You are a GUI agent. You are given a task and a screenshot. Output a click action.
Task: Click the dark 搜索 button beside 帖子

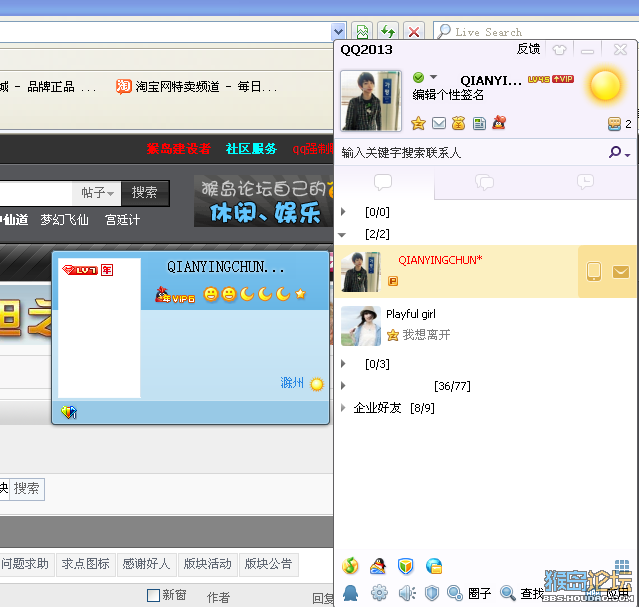[145, 193]
